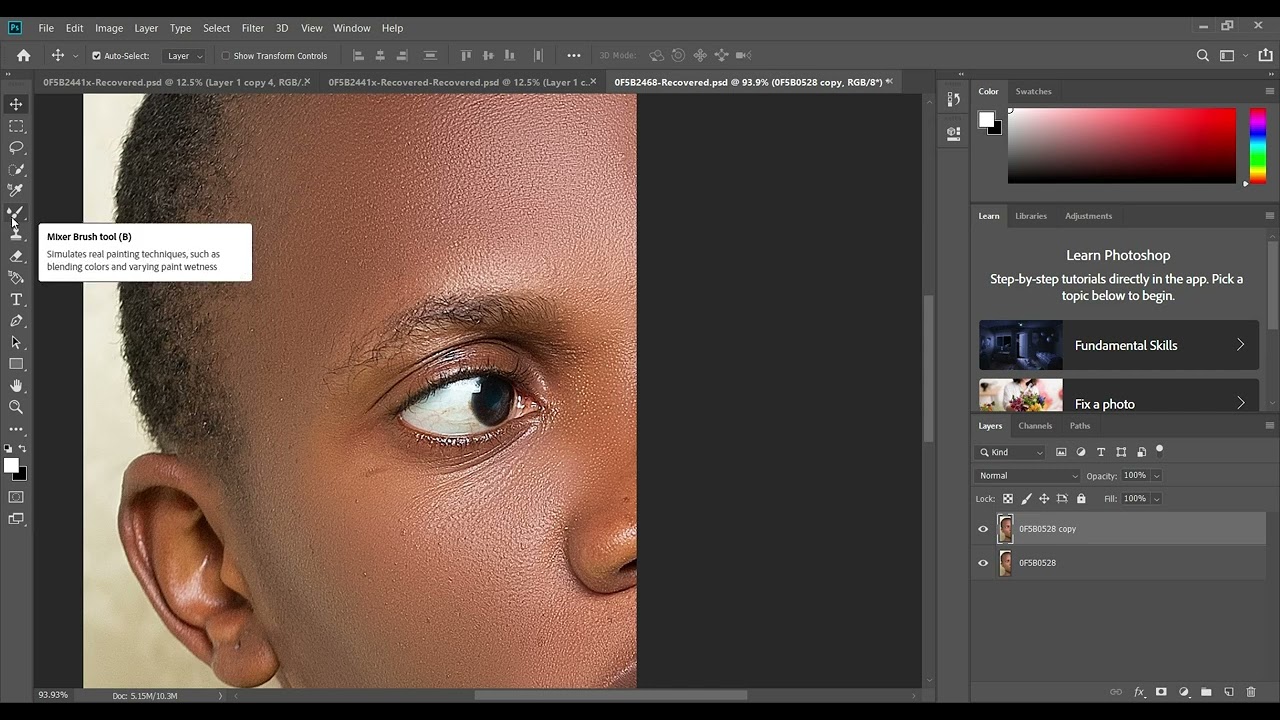The image size is (1280, 720).
Task: Hide the 0F5B0528 copy layer
Action: (983, 529)
